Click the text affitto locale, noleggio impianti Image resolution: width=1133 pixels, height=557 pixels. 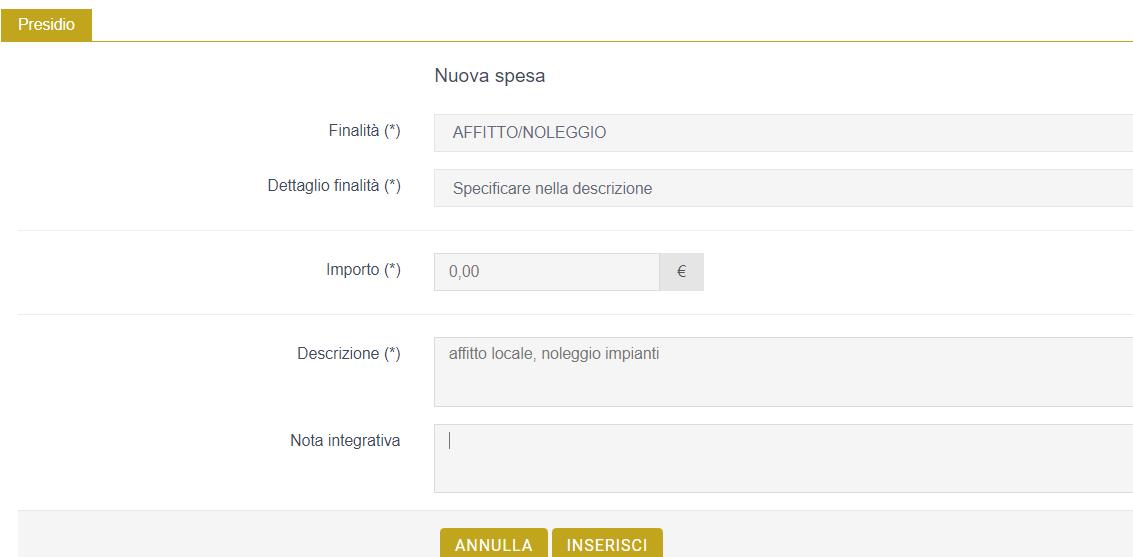[554, 355]
